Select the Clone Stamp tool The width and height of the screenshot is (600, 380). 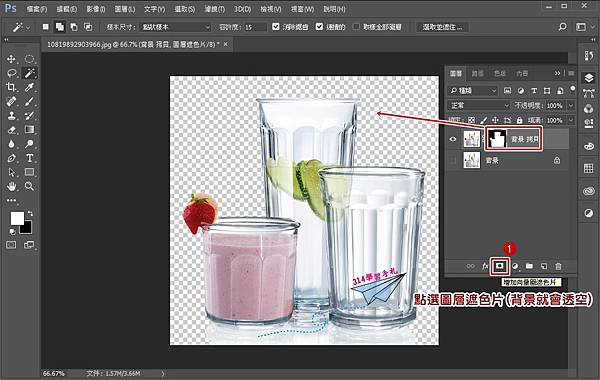(x=11, y=116)
